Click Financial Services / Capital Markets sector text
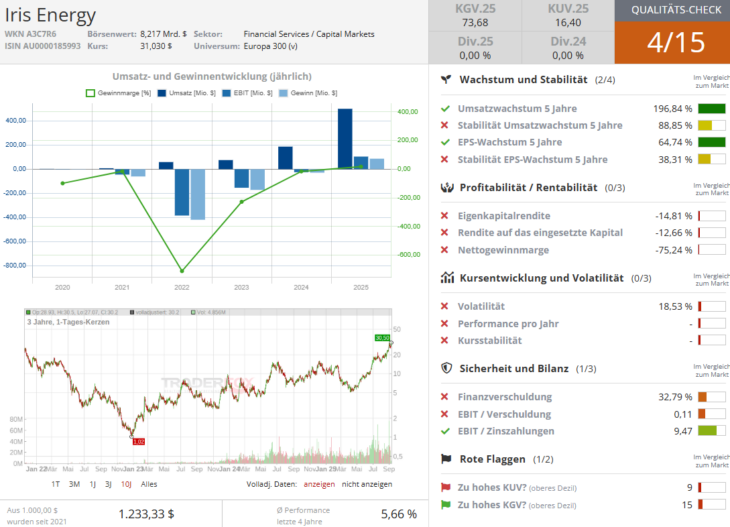 pyautogui.click(x=309, y=34)
